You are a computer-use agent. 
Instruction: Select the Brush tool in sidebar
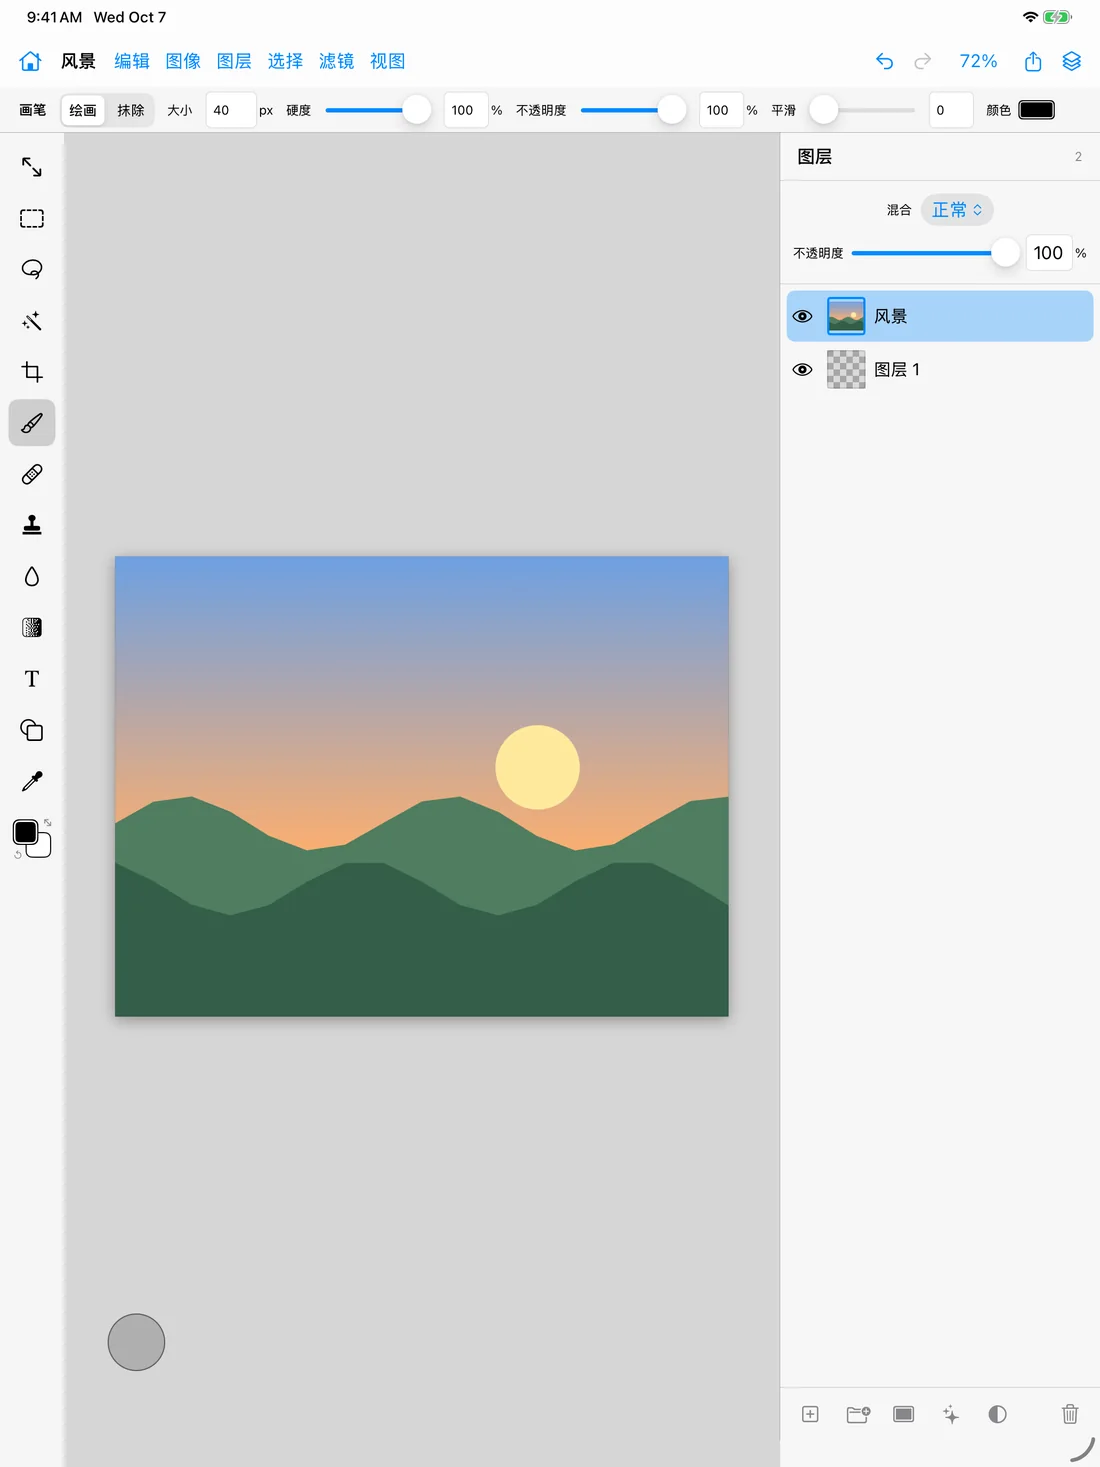click(32, 423)
